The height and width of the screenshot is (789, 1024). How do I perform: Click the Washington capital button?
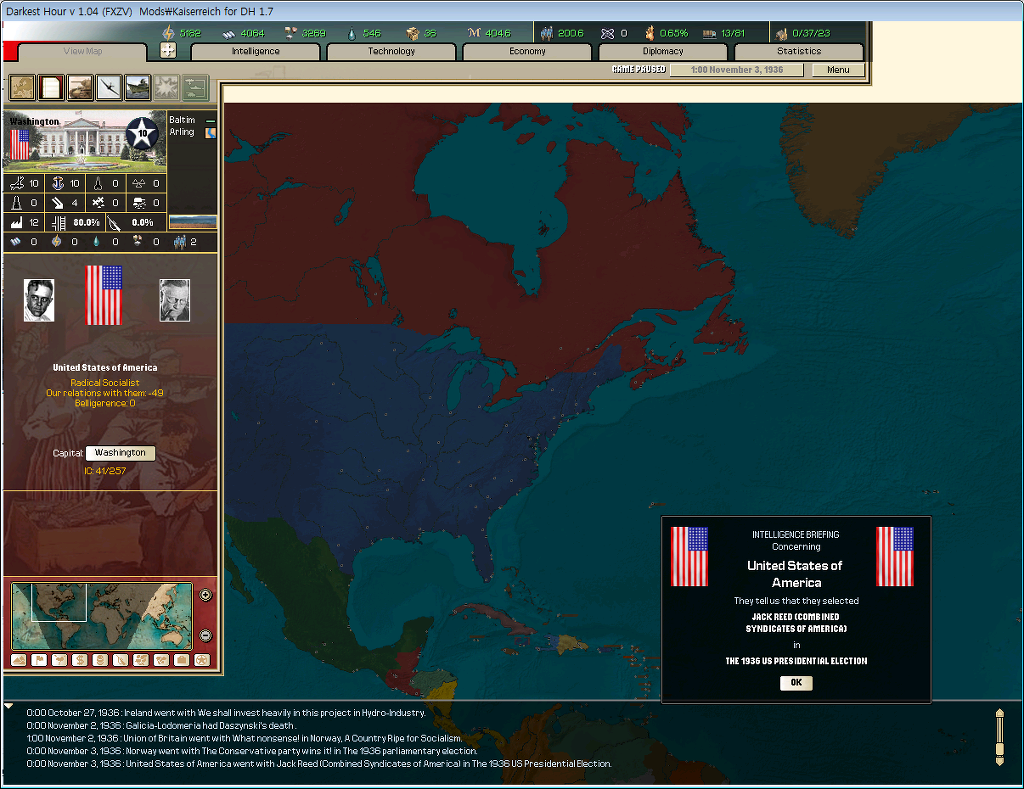tap(120, 453)
